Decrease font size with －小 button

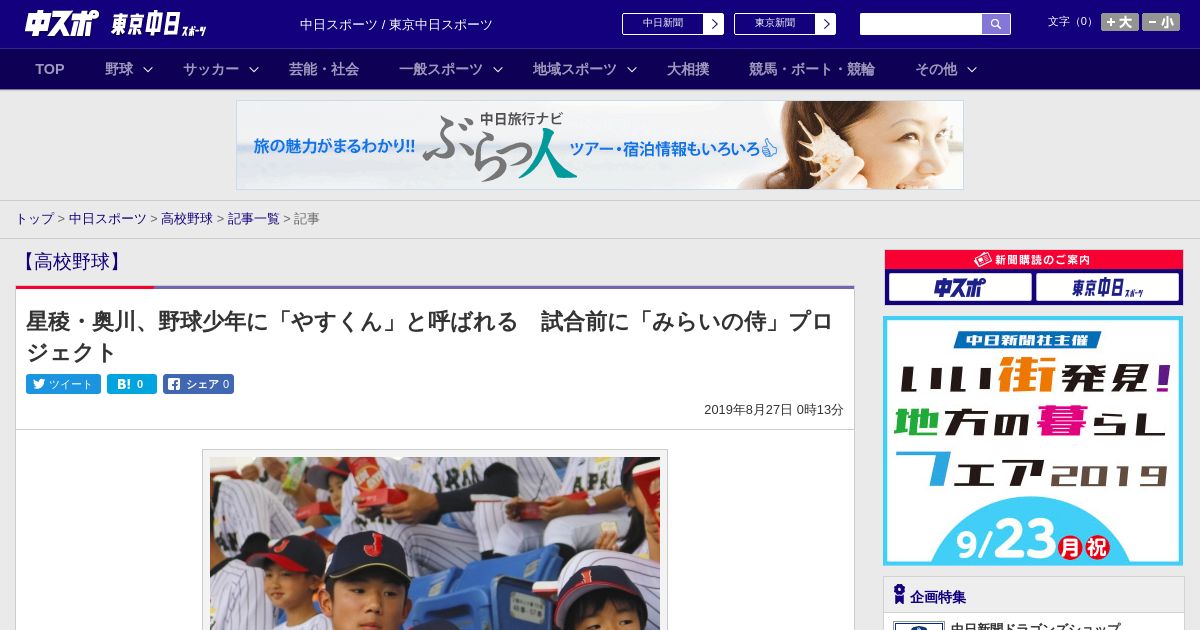1161,22
